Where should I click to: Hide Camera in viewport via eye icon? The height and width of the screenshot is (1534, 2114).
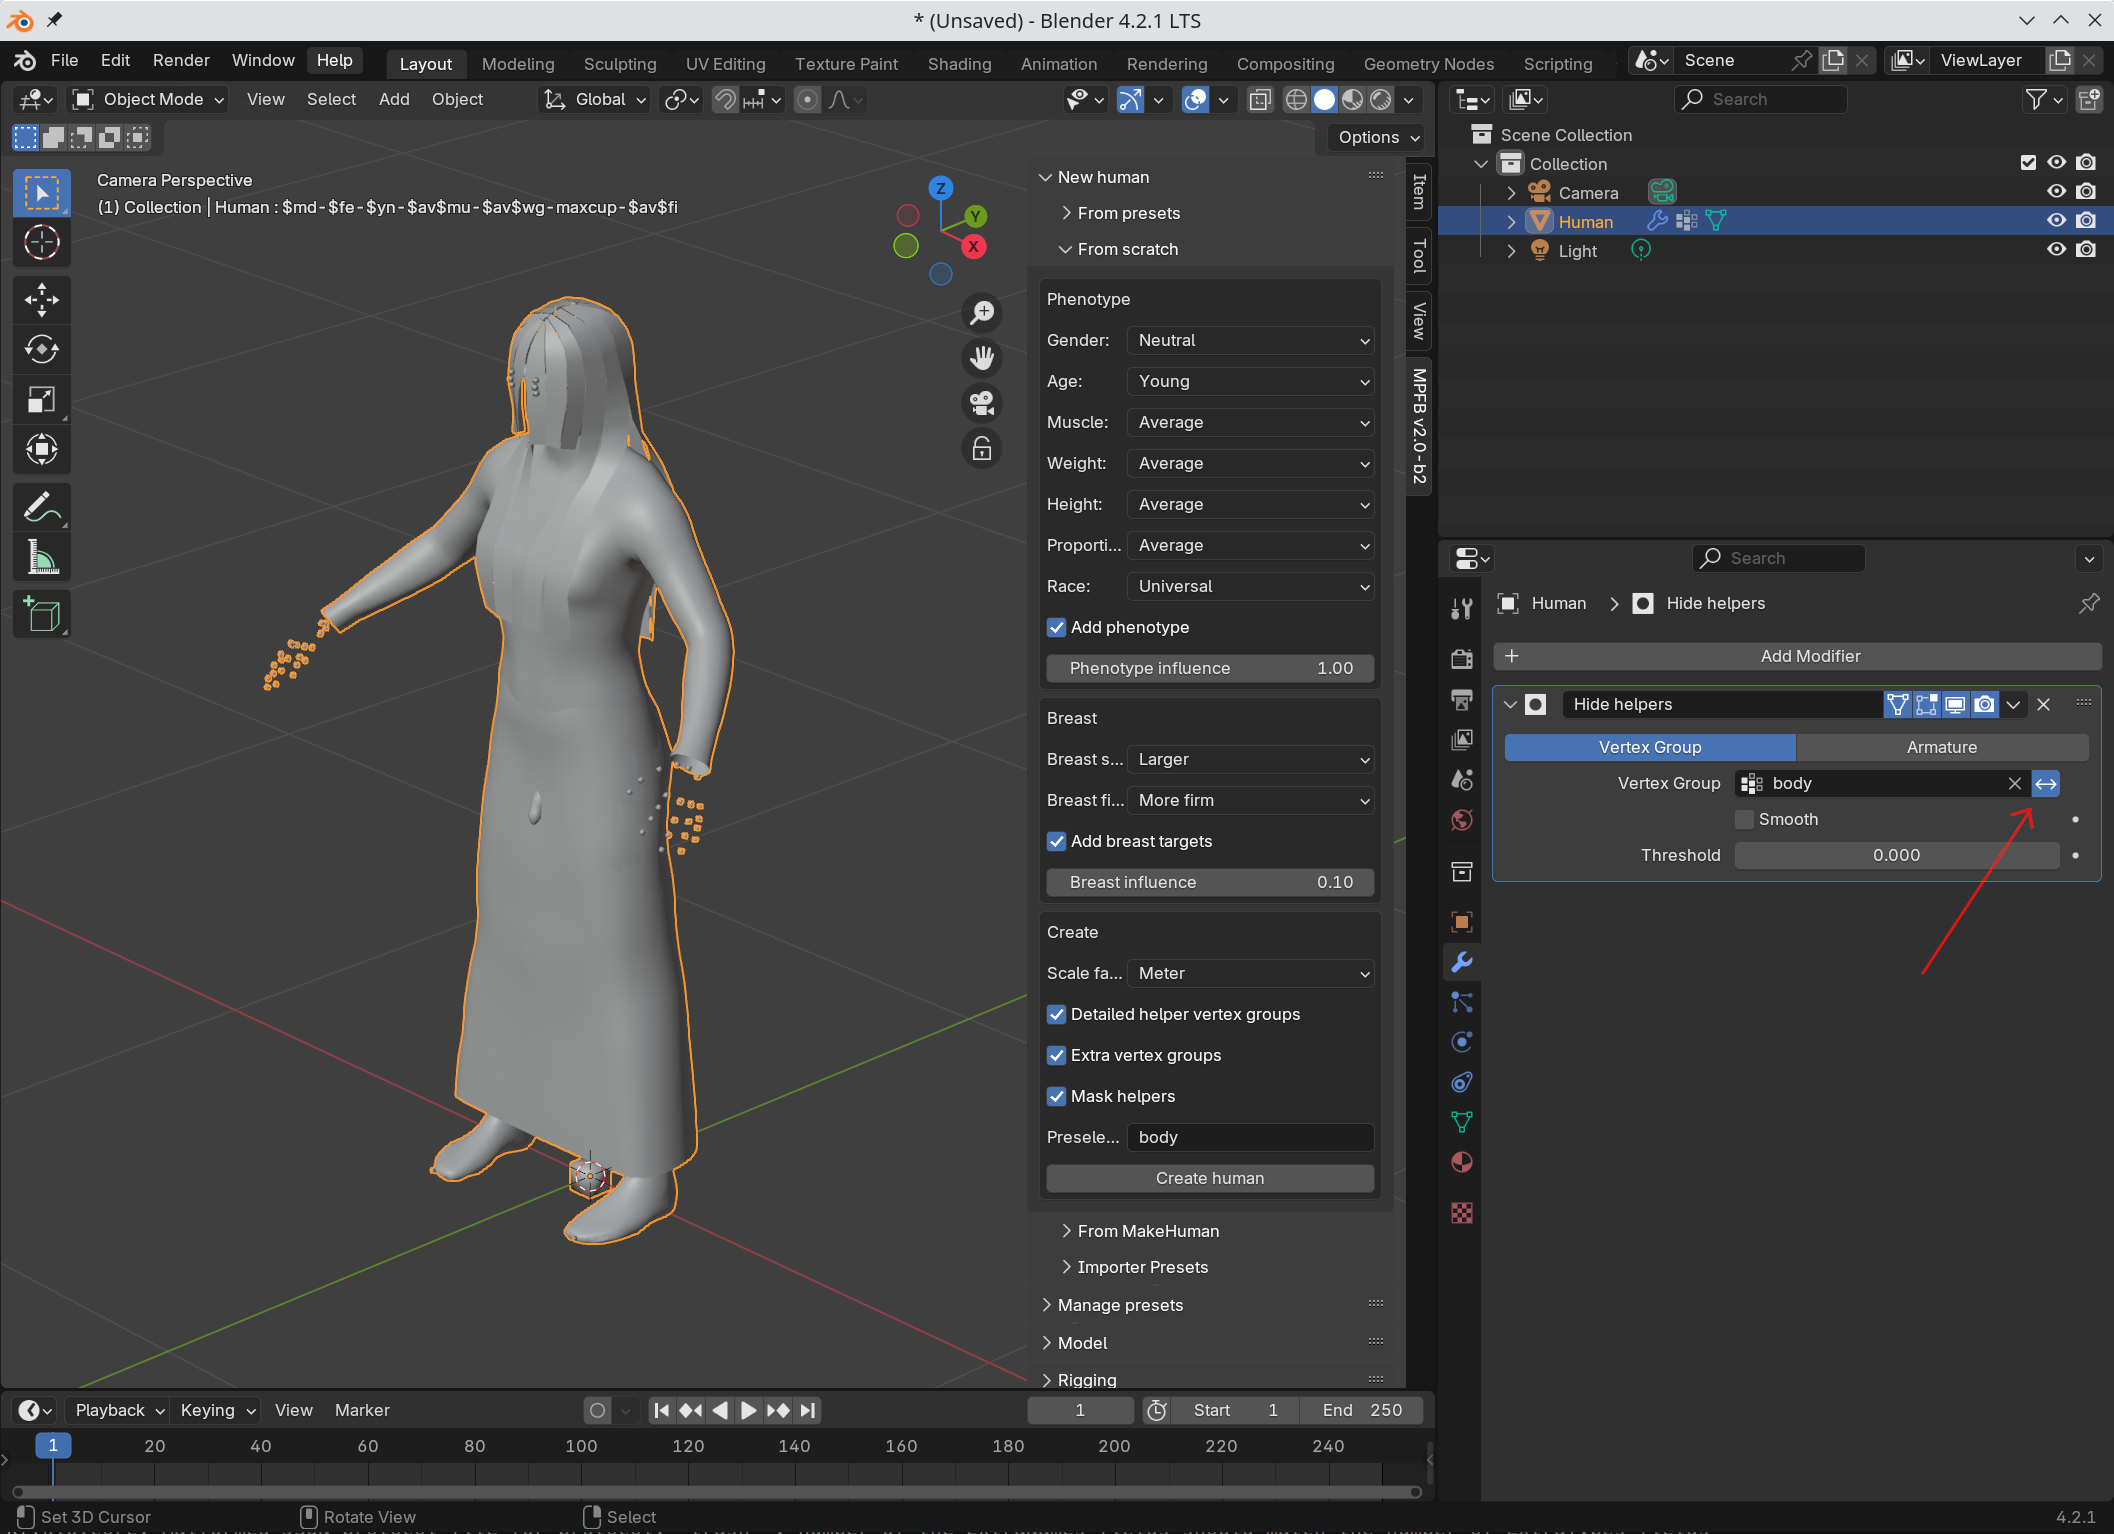(2056, 191)
